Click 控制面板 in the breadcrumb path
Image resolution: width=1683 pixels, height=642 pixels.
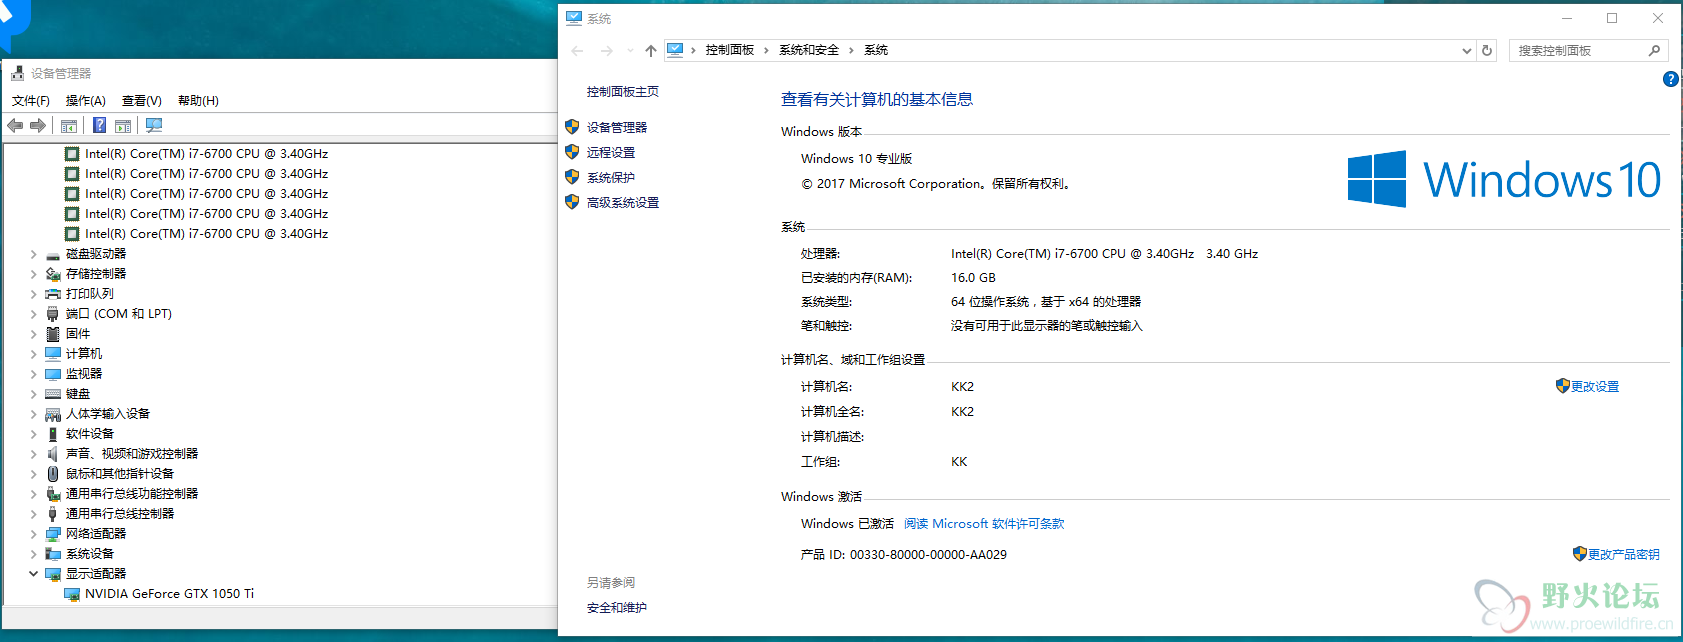click(x=730, y=50)
